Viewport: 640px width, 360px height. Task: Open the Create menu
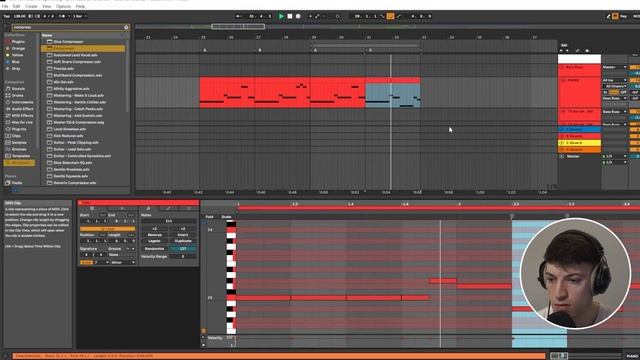31,7
